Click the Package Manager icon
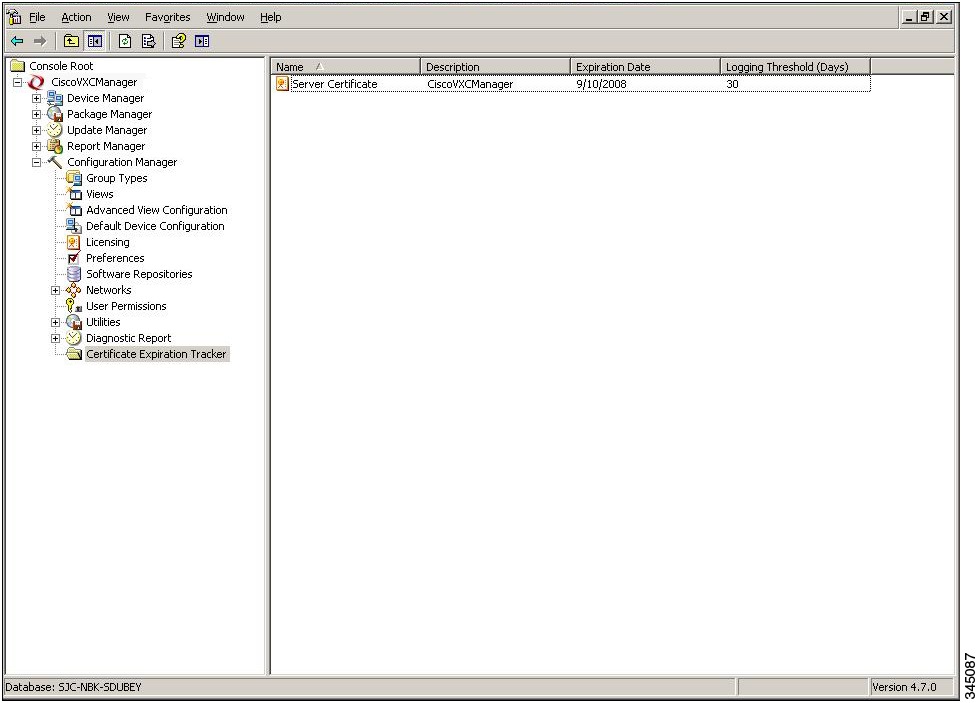The height and width of the screenshot is (703, 980). (x=55, y=114)
